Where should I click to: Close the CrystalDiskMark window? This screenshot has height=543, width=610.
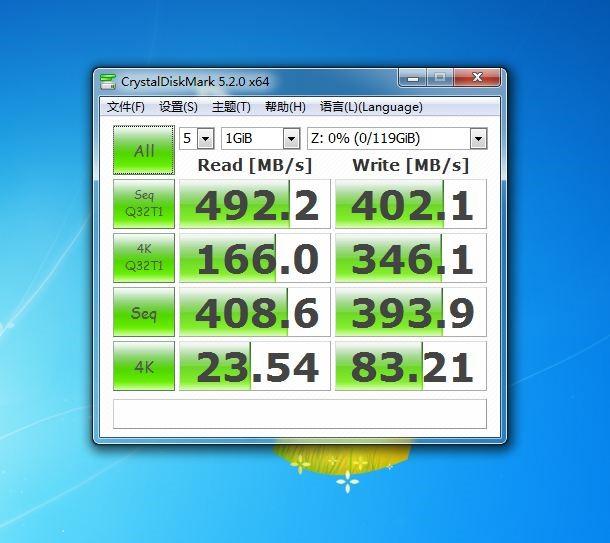tap(477, 77)
